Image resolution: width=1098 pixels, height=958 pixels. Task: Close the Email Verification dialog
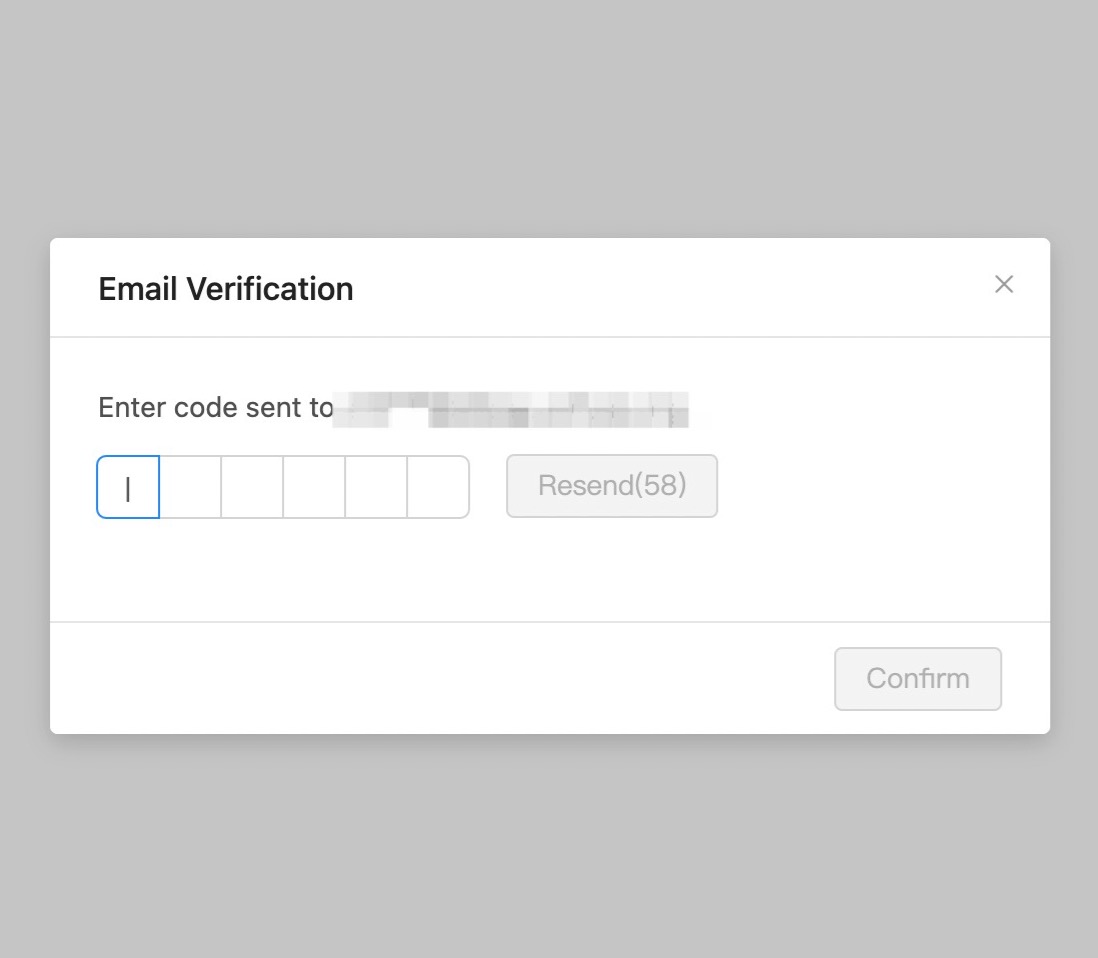tap(1004, 285)
